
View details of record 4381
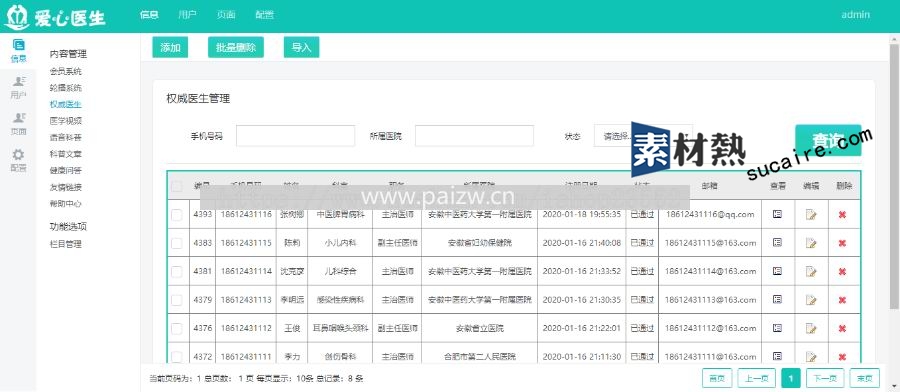777,271
